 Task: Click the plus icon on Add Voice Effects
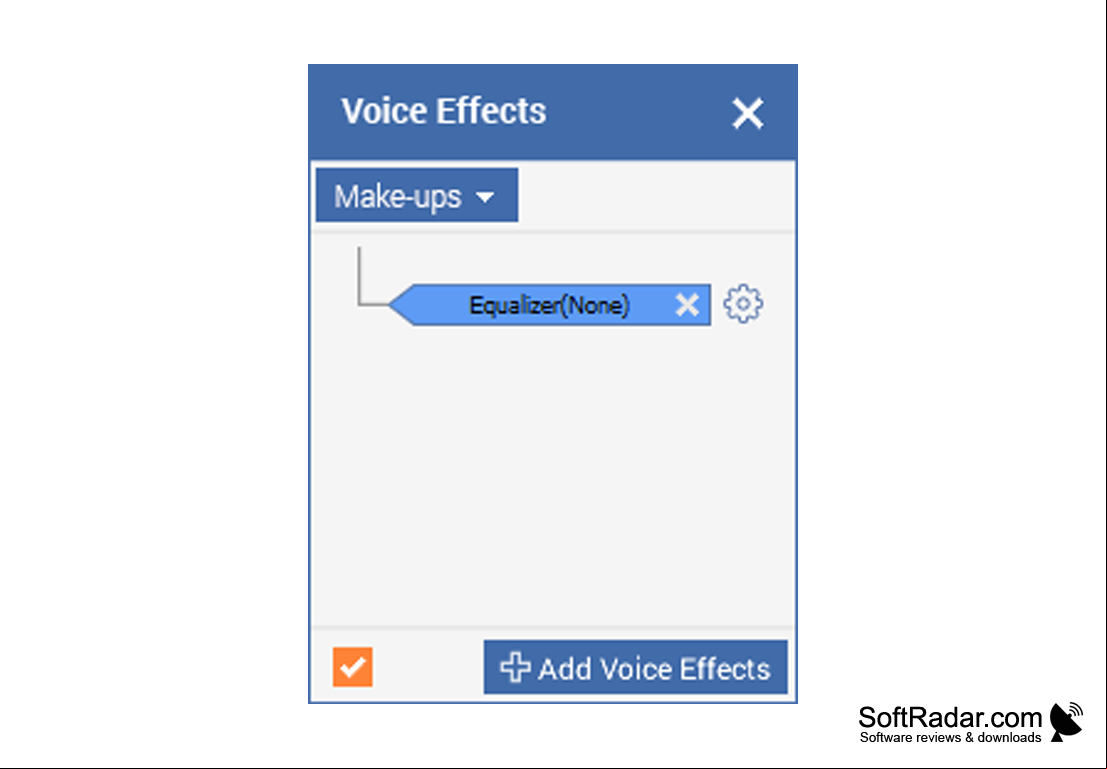(515, 667)
